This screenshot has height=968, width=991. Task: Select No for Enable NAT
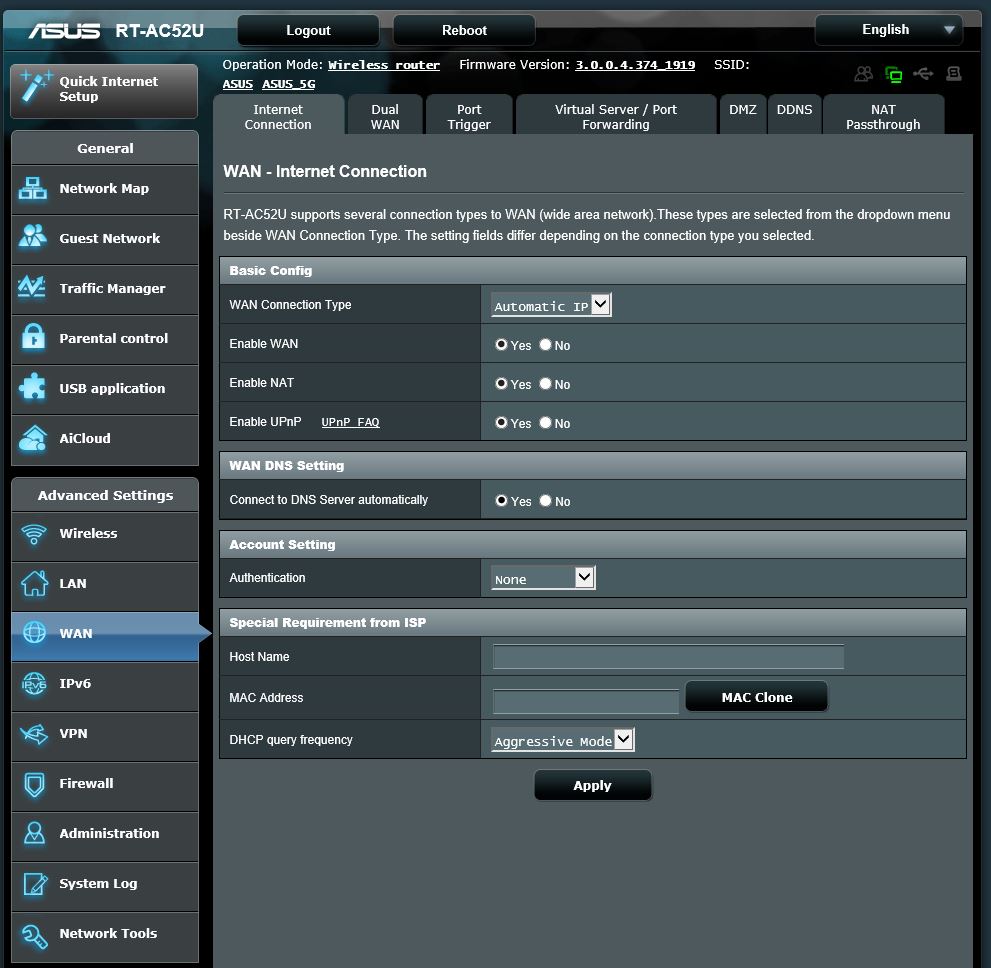click(x=545, y=384)
